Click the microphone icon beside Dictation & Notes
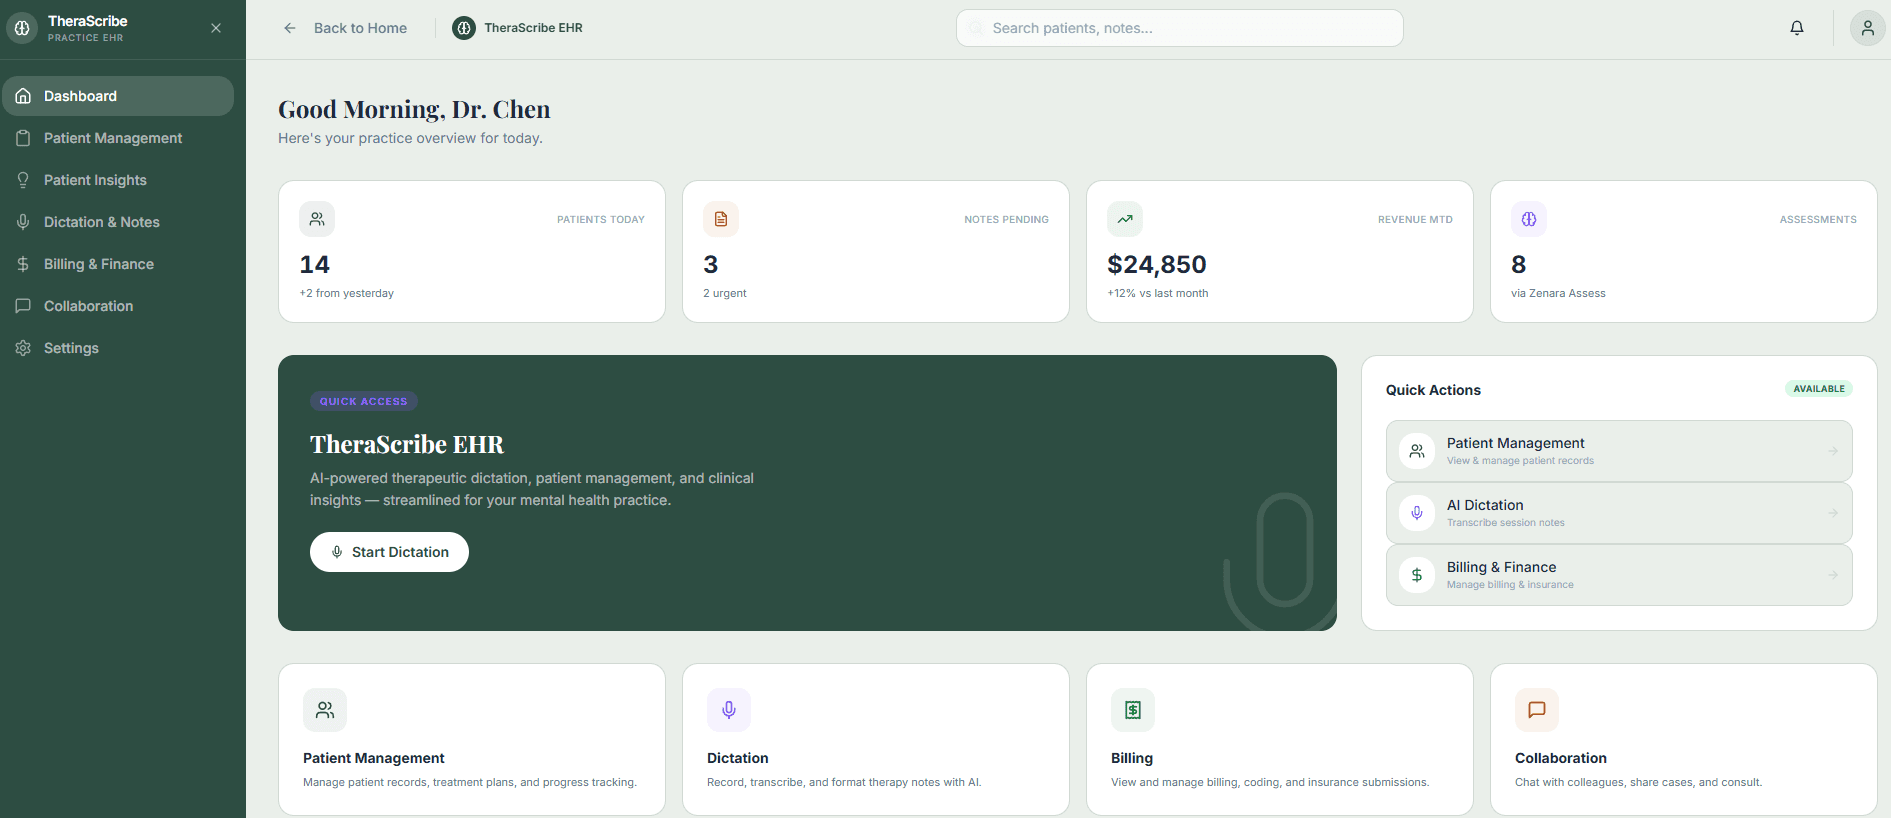1891x818 pixels. pyautogui.click(x=23, y=222)
